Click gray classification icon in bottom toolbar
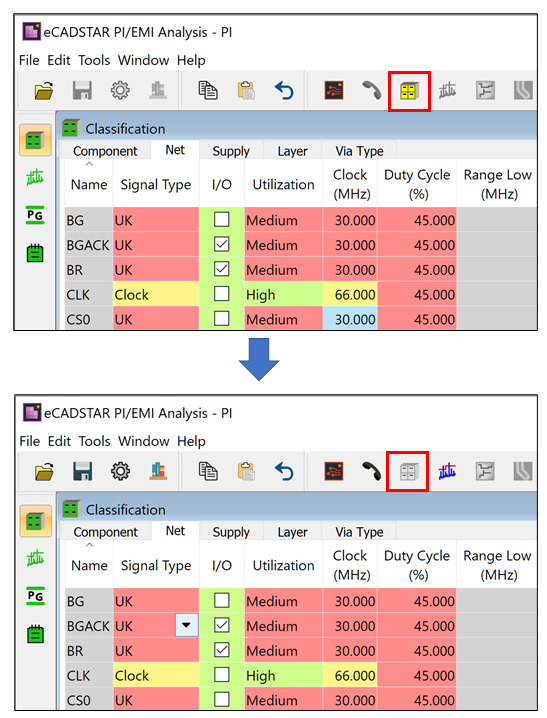 (408, 472)
